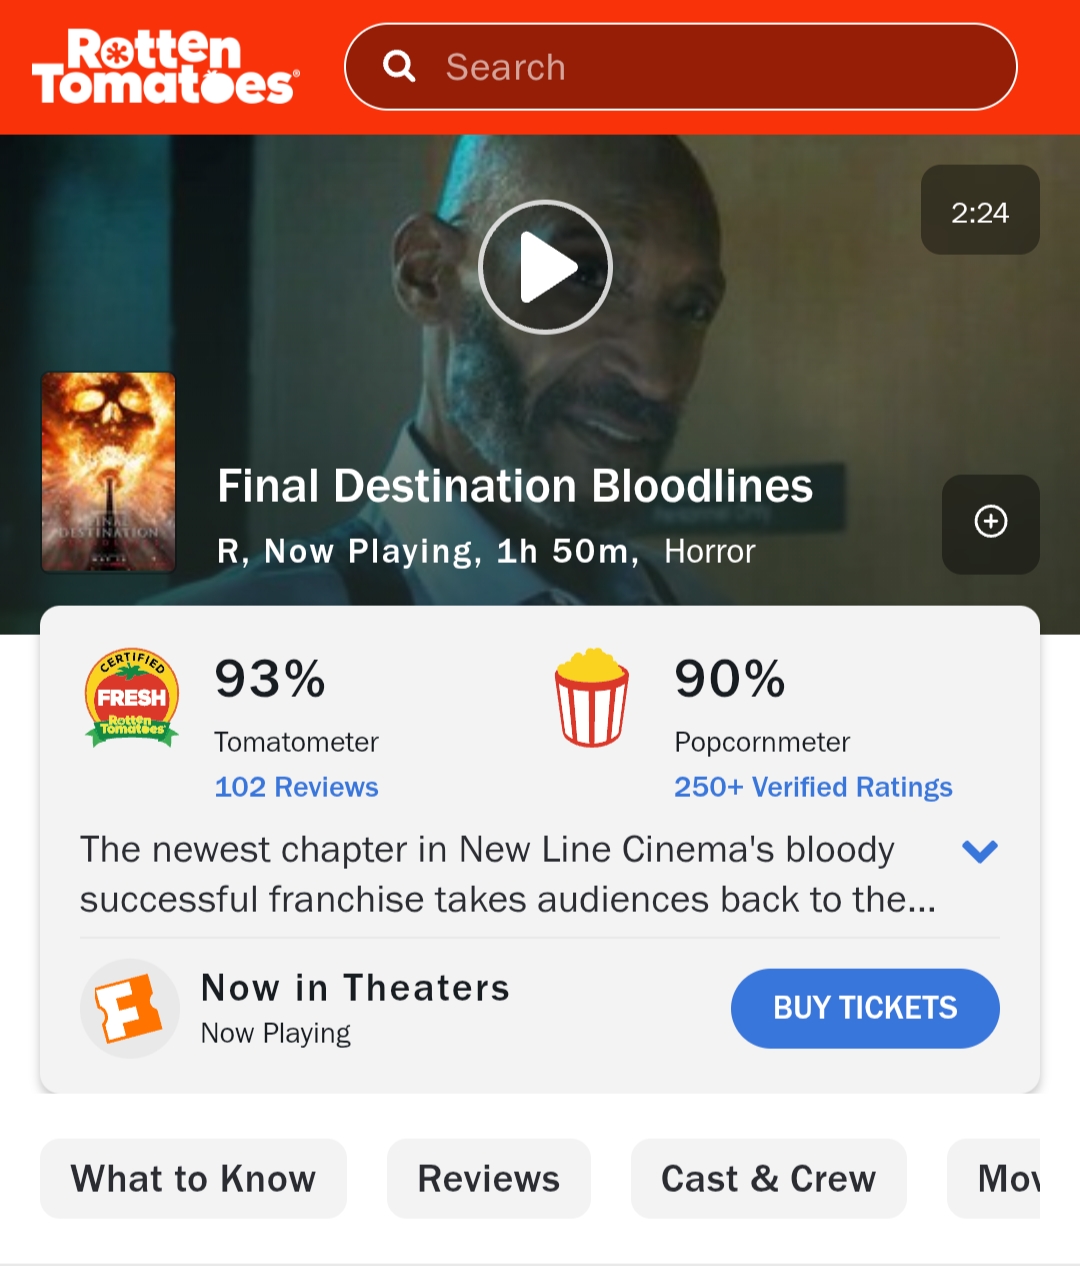Viewport: 1080px width, 1266px height.
Task: Select the What to Know tab
Action: click(193, 1178)
